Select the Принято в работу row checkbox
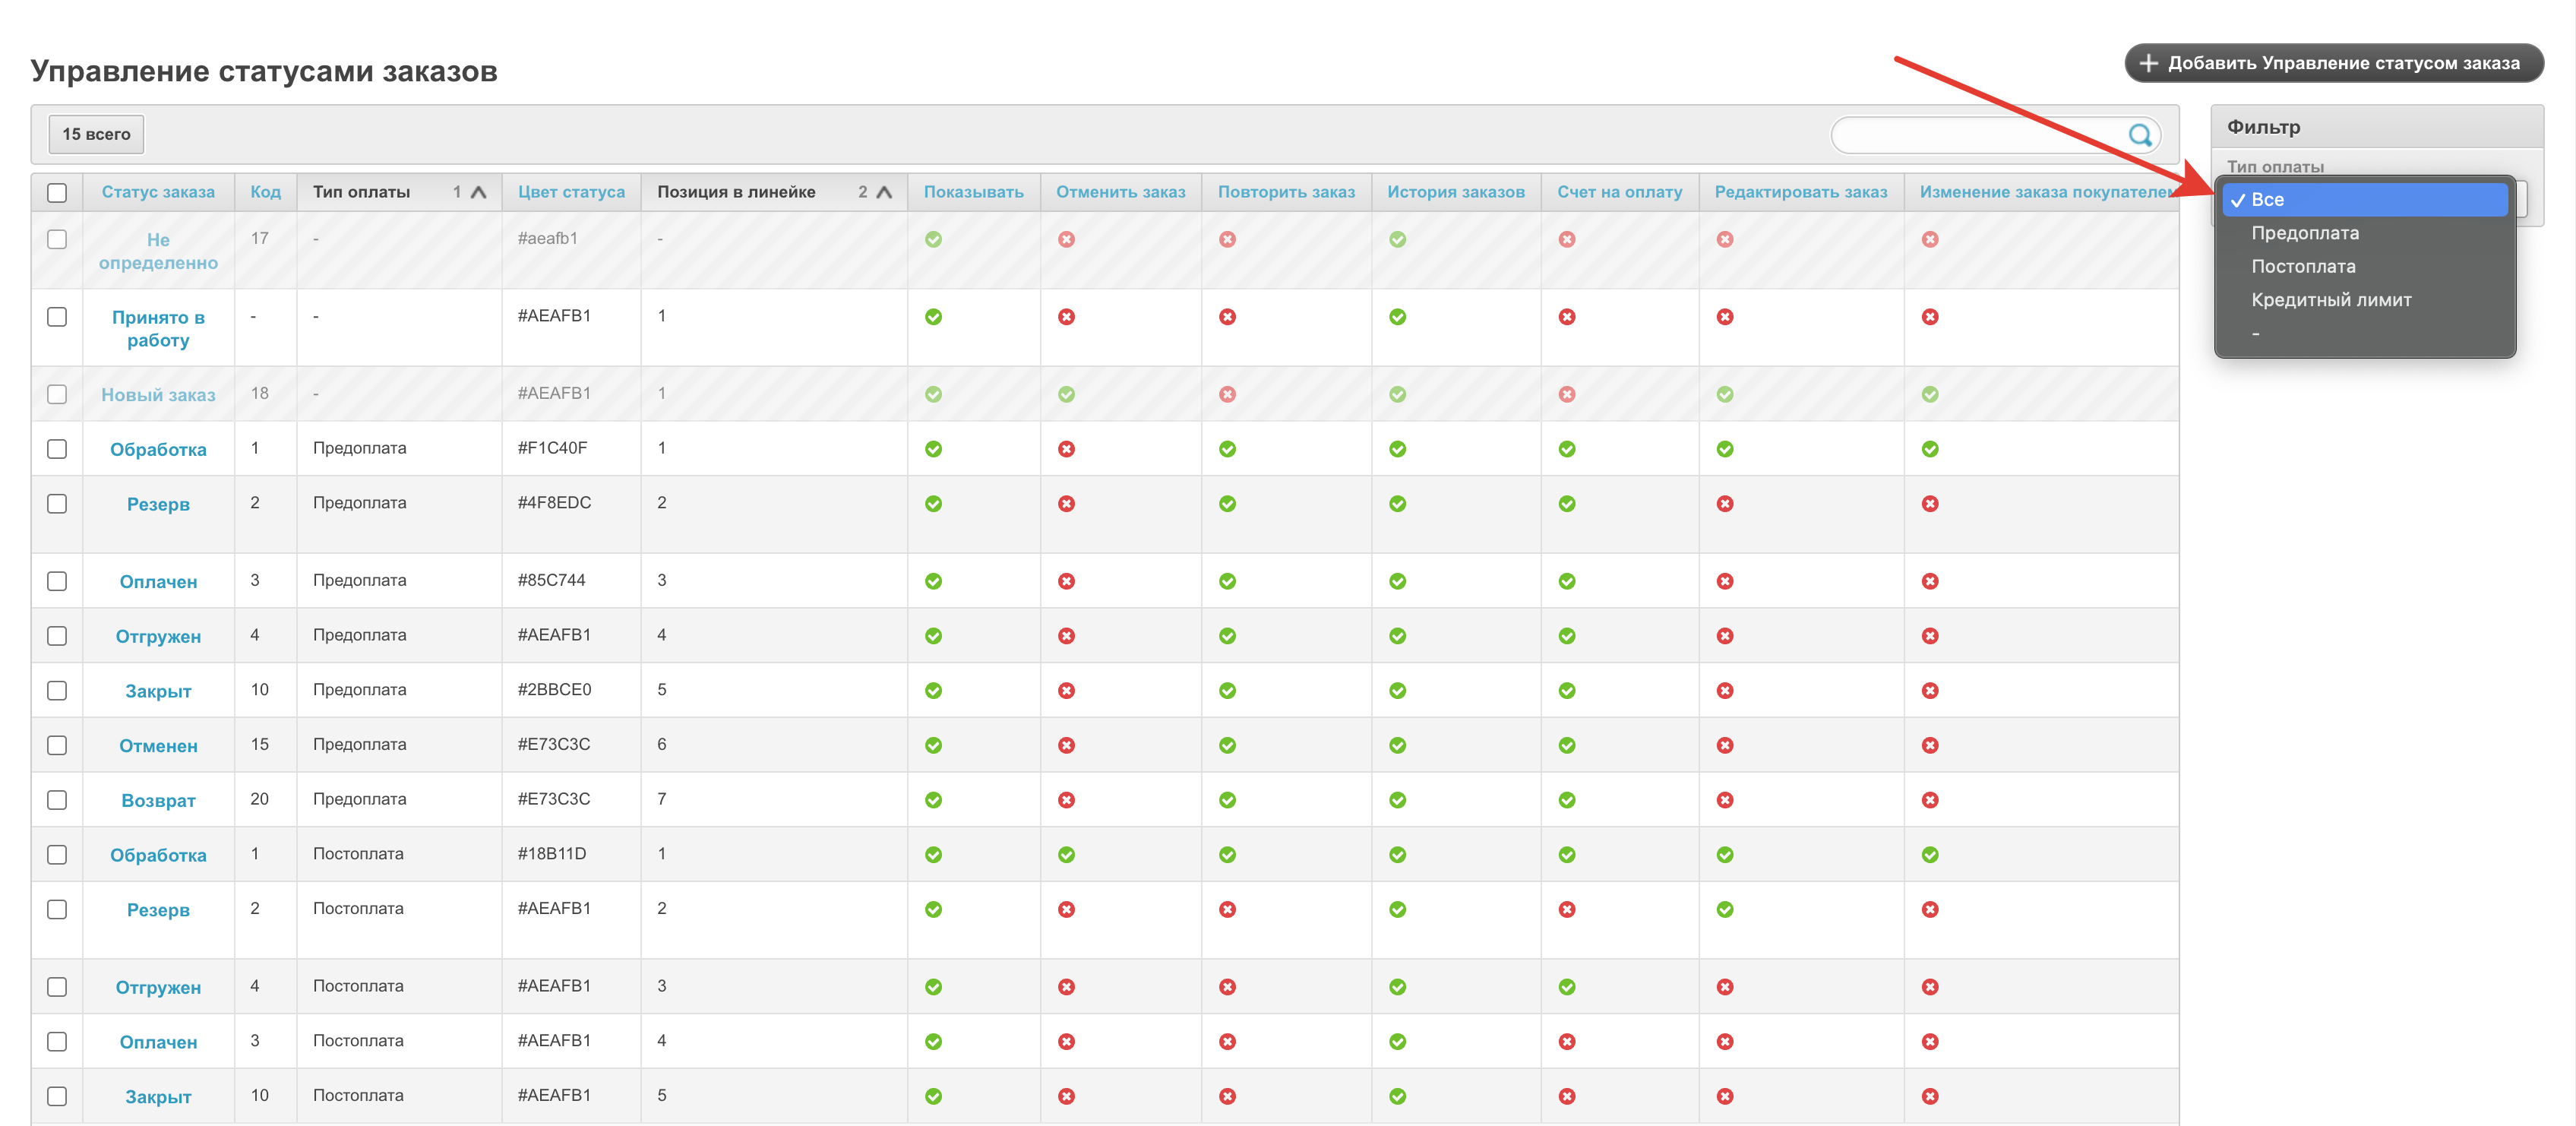Viewport: 2576px width, 1126px height. (57, 317)
